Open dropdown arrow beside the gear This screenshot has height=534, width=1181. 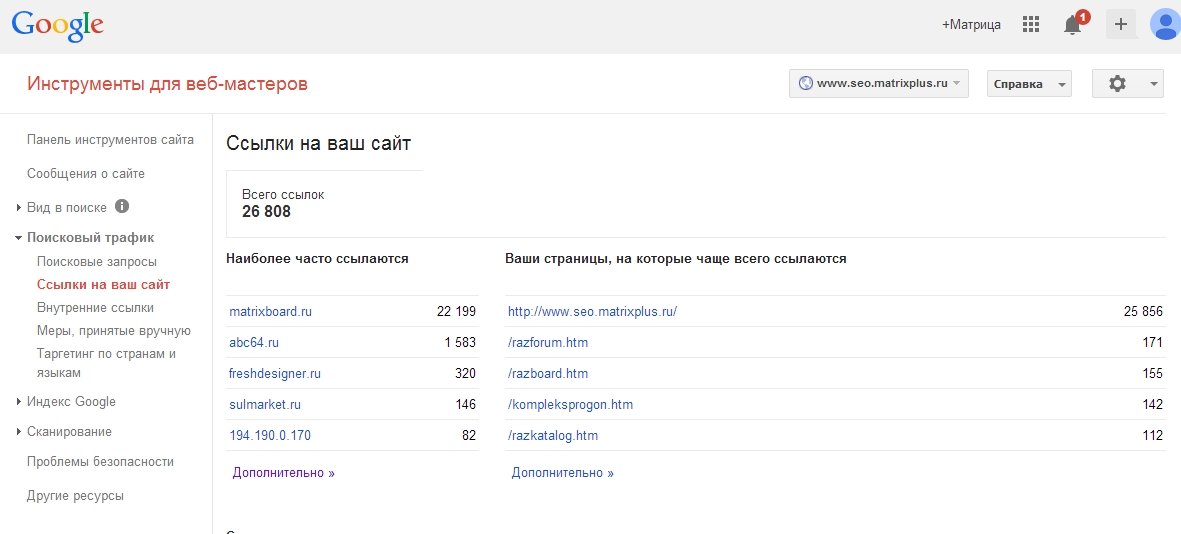coord(1154,84)
